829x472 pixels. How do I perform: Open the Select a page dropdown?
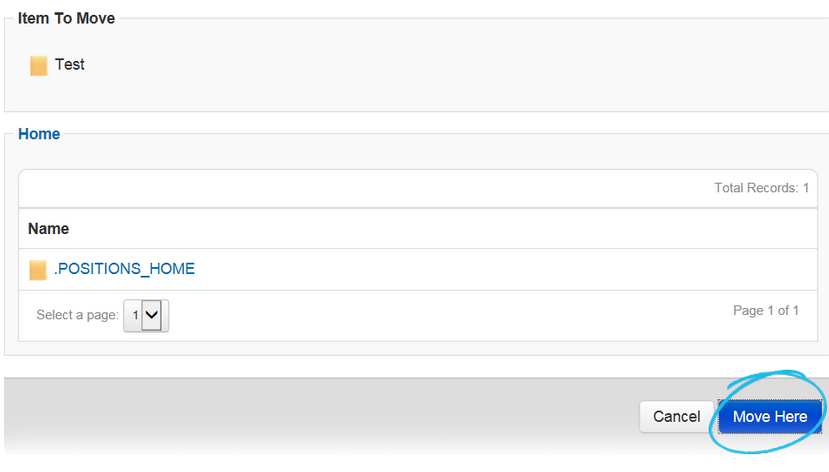pos(146,315)
